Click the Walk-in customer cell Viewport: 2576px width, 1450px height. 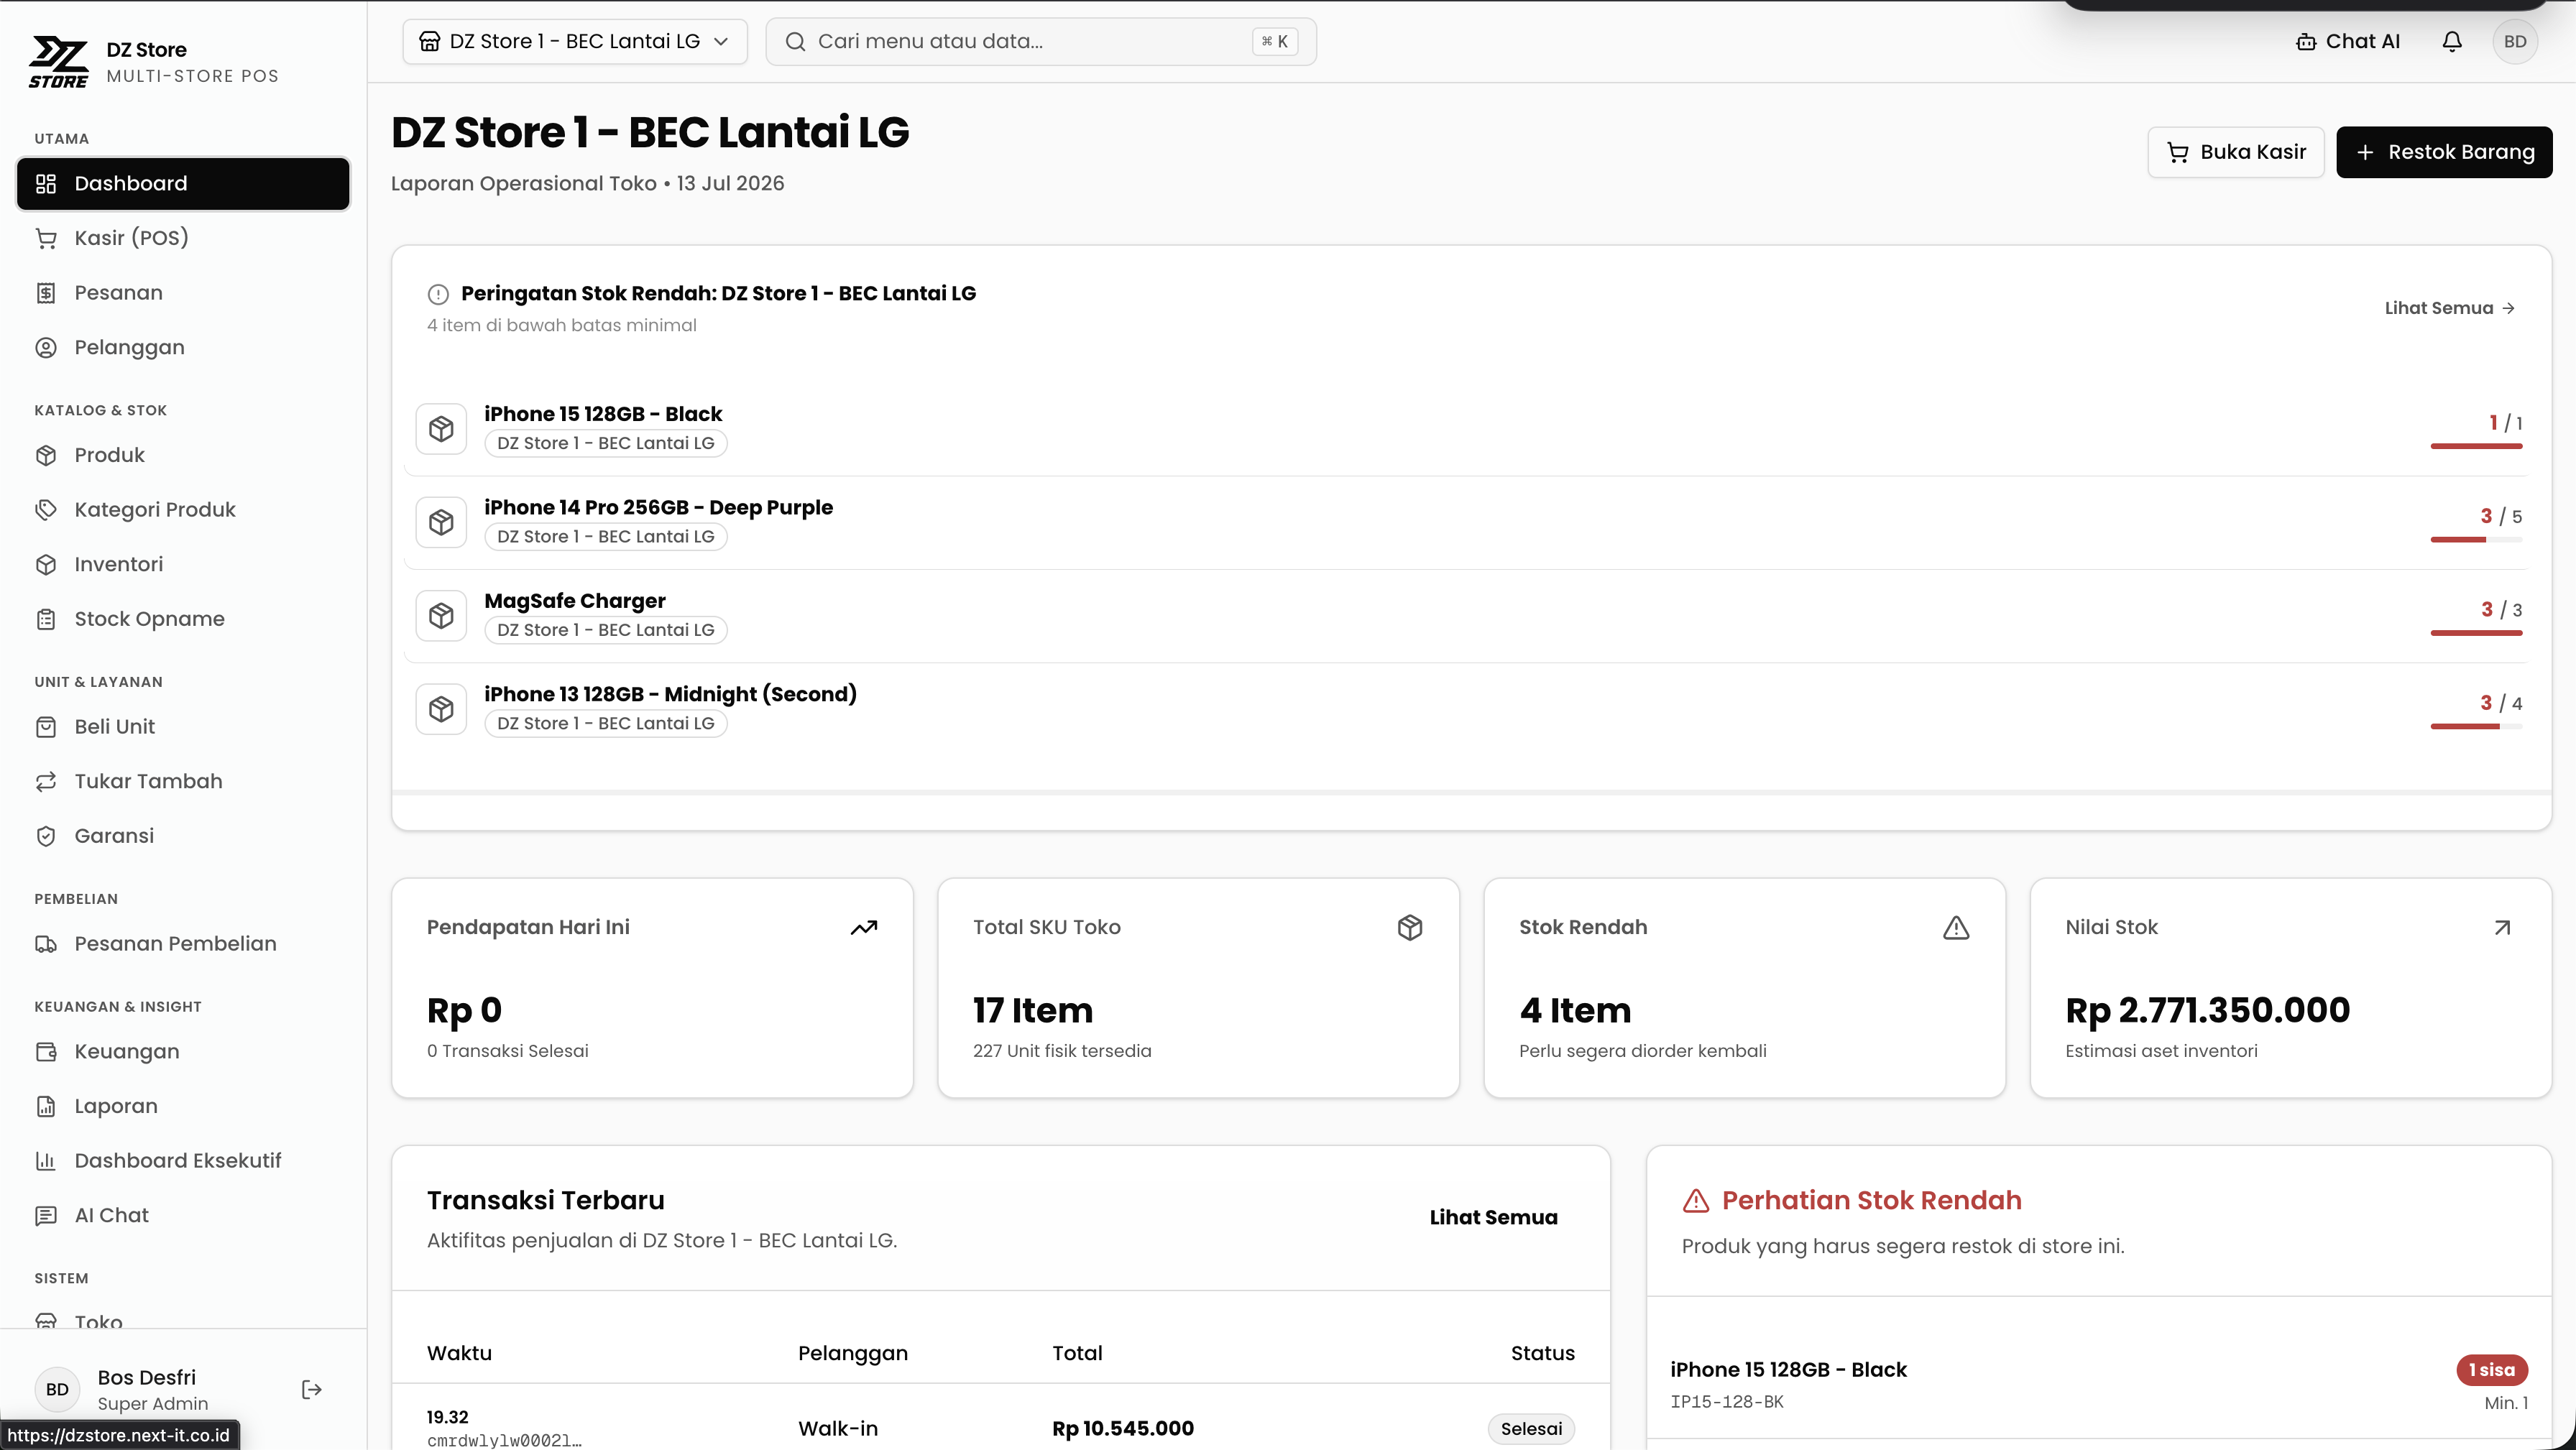pyautogui.click(x=838, y=1429)
